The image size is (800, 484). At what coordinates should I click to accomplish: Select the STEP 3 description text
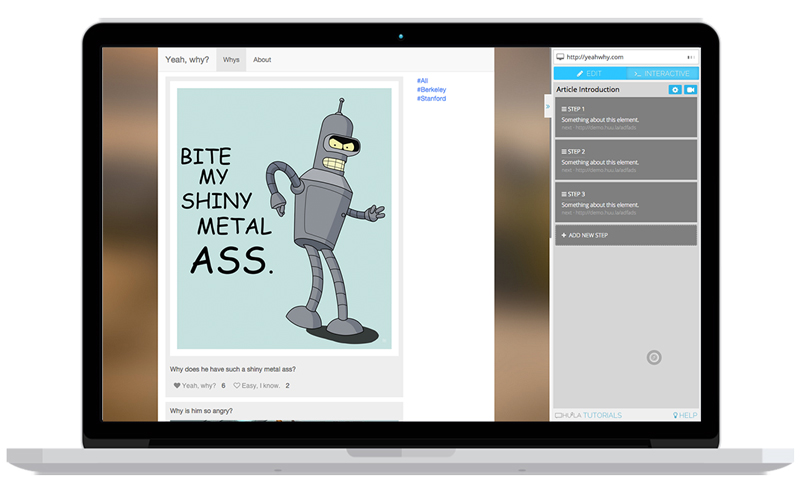(x=600, y=205)
